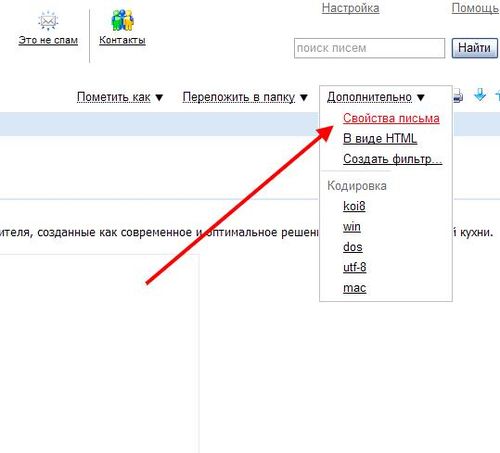Click the printer icon next to Дополнительно
Screen dimensions: 500x453
point(458,96)
